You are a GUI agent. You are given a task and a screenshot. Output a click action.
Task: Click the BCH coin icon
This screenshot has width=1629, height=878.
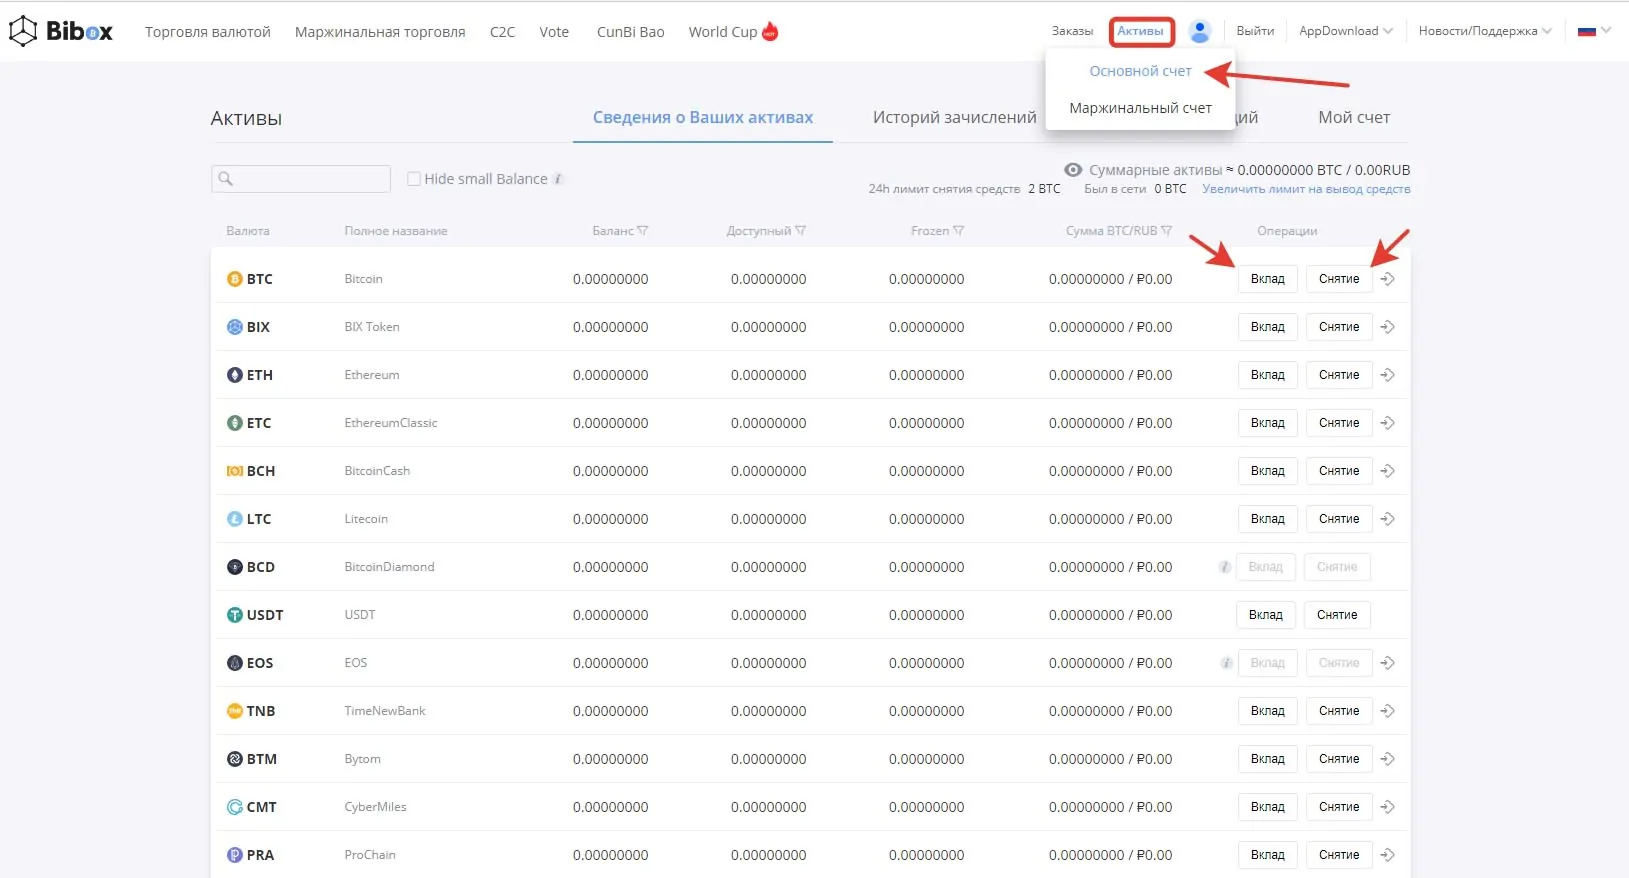235,471
